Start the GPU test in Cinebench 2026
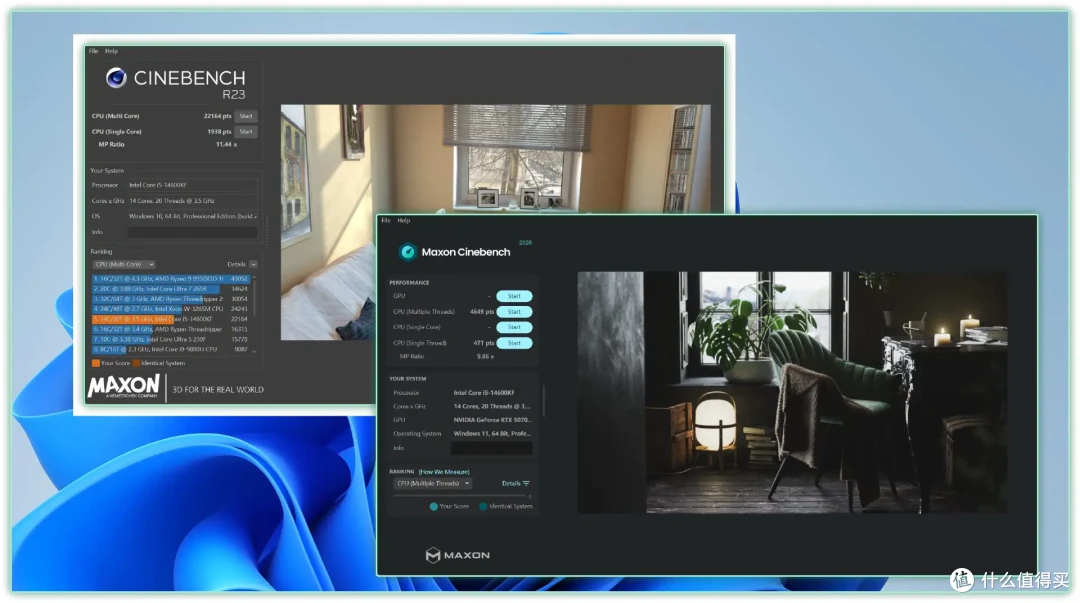Screen dimensions: 1080x603 [x=514, y=296]
